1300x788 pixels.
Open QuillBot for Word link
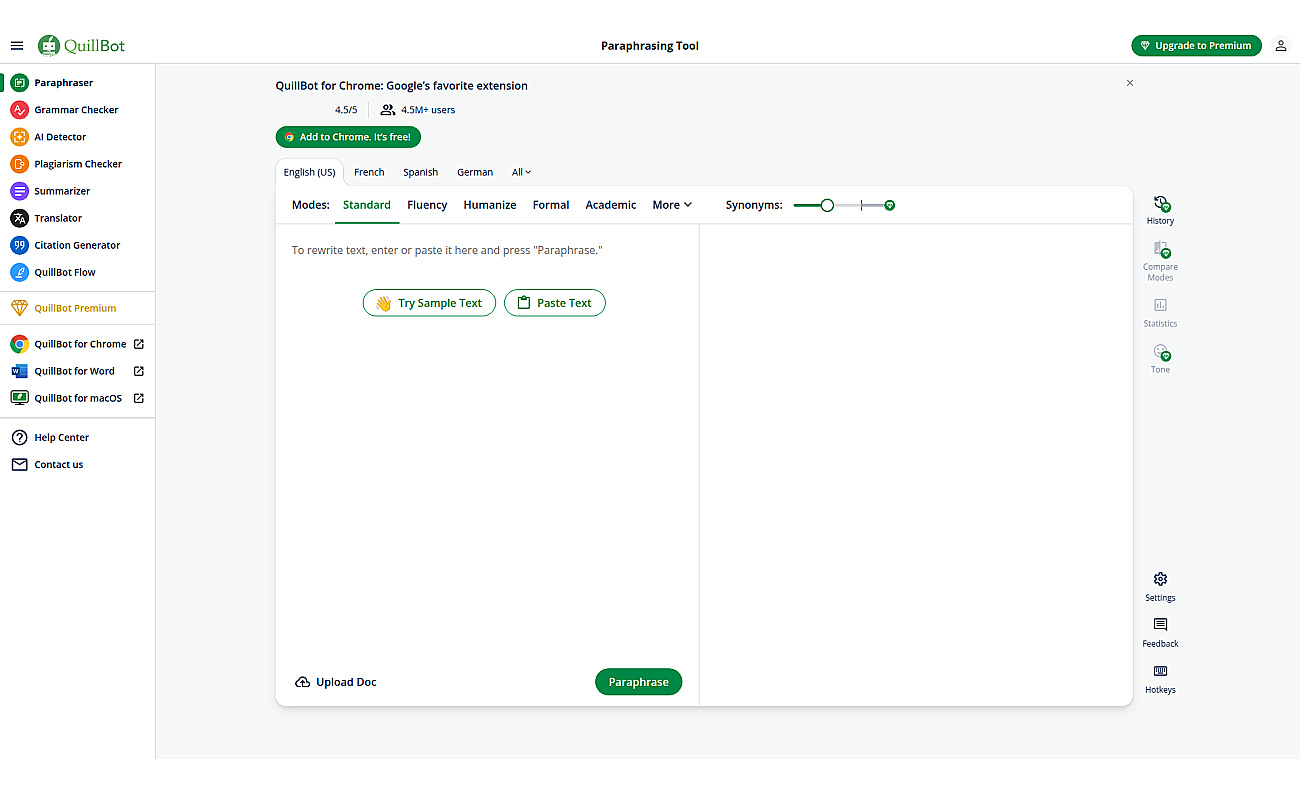pyautogui.click(x=77, y=371)
